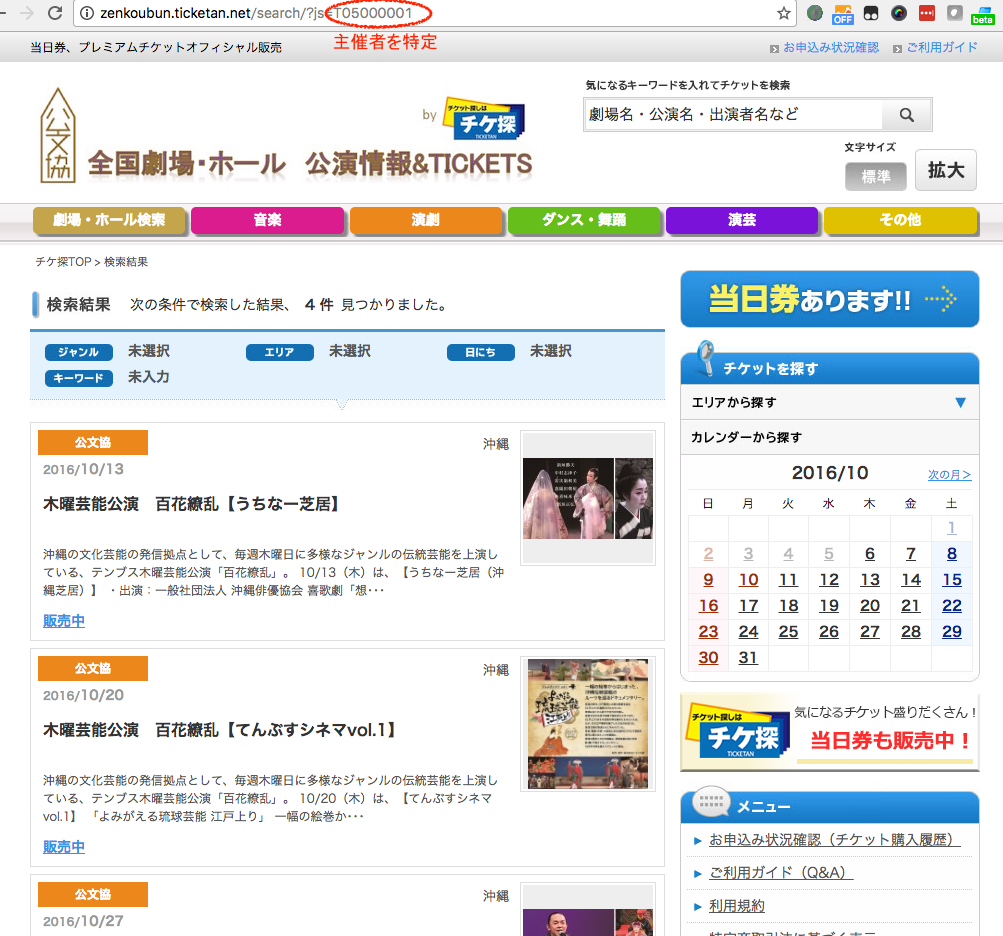Screen dimensions: 1003x936
Task: Set text size to 拡大
Action: click(x=945, y=171)
